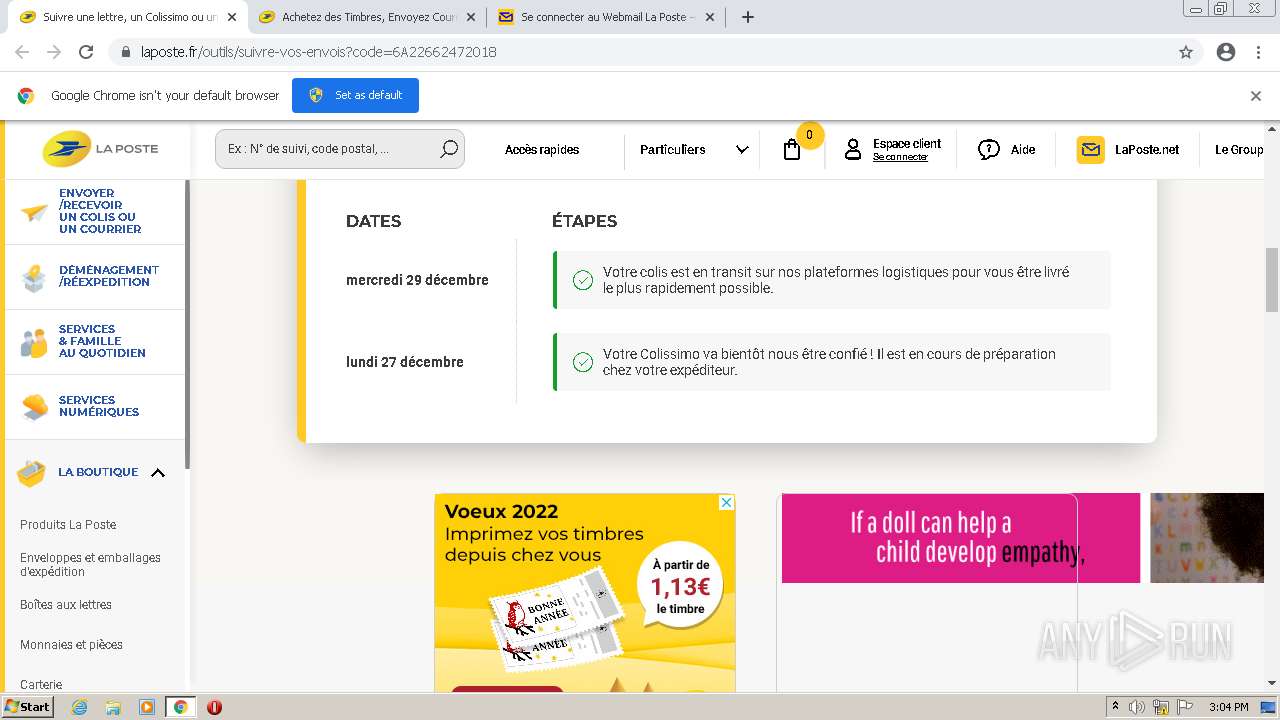
Task: Click the volume speaker tray icon
Action: (x=1137, y=707)
